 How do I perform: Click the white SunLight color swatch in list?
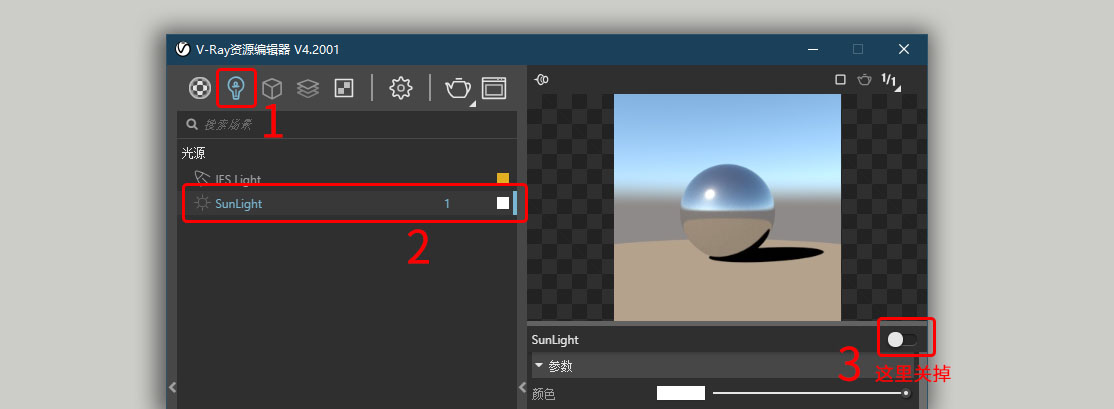click(503, 203)
